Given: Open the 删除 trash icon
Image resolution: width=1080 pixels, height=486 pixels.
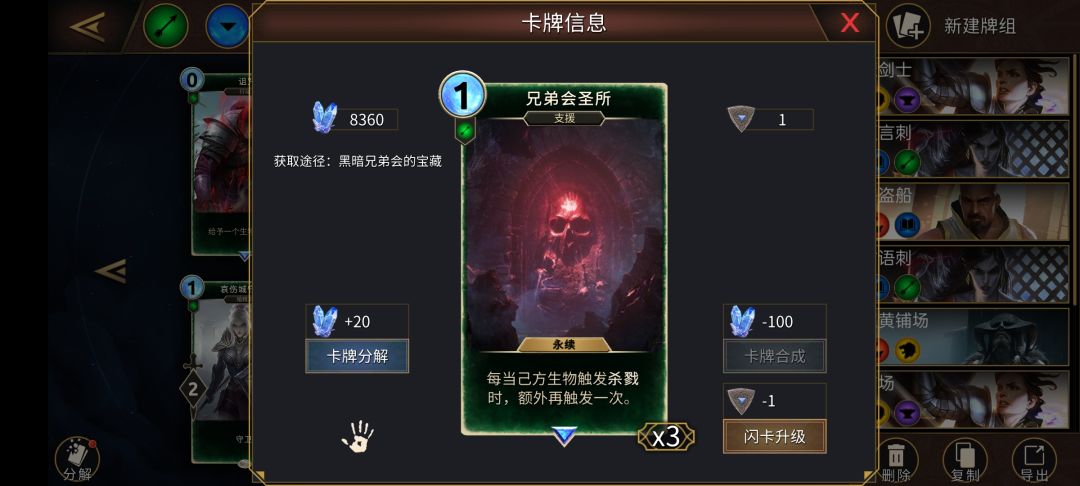Looking at the screenshot, I should pyautogui.click(x=895, y=460).
